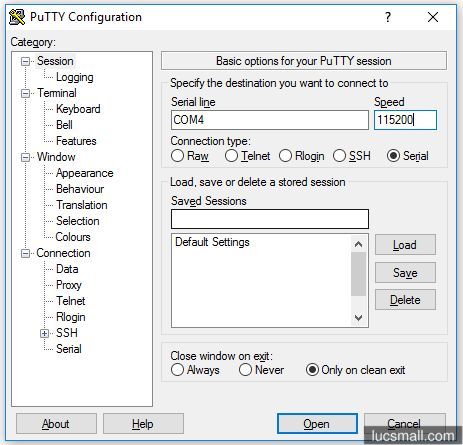Image resolution: width=463 pixels, height=445 pixels.
Task: Collapse the Connection tree node
Action: (25, 253)
